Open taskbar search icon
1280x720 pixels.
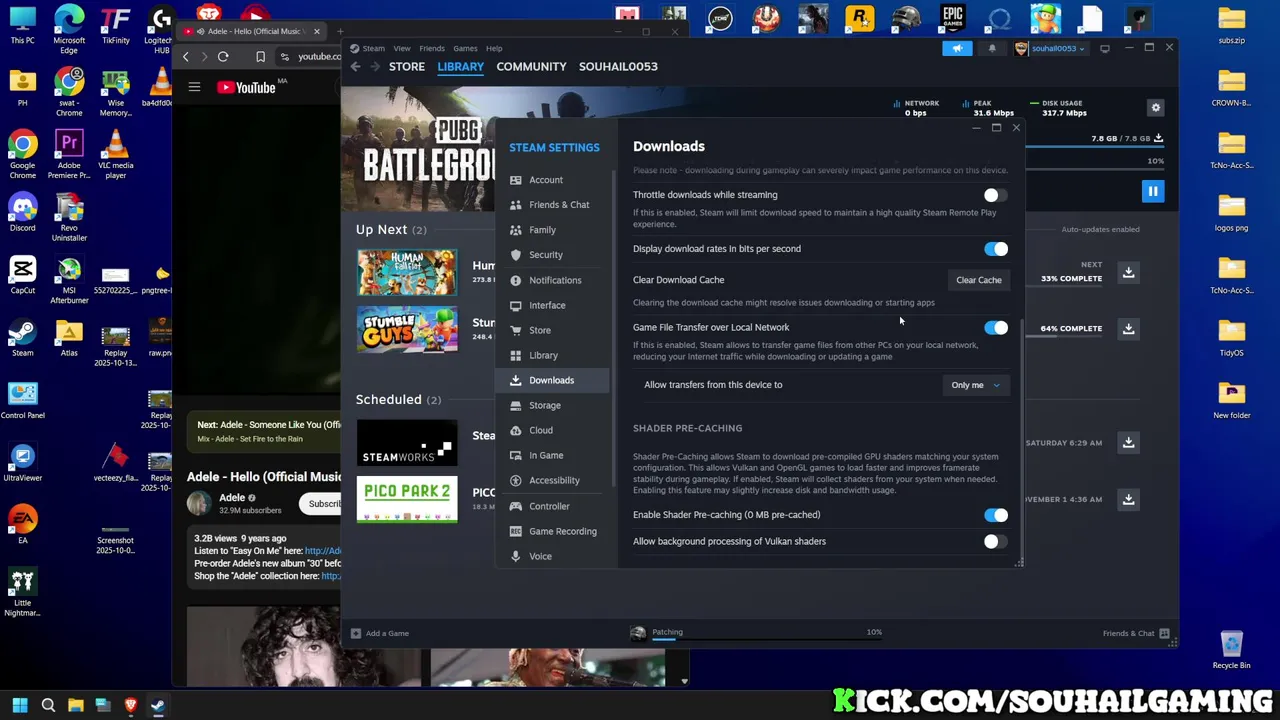pyautogui.click(x=48, y=706)
